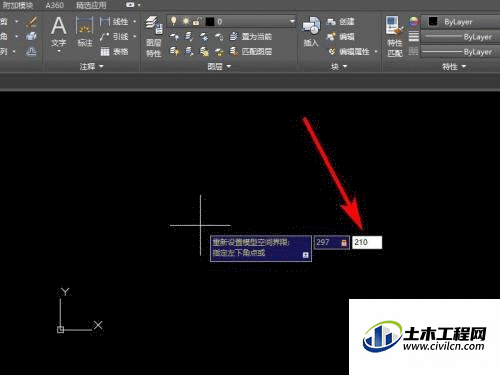
Task: Open the A360 ribbon tab
Action: (x=54, y=5)
